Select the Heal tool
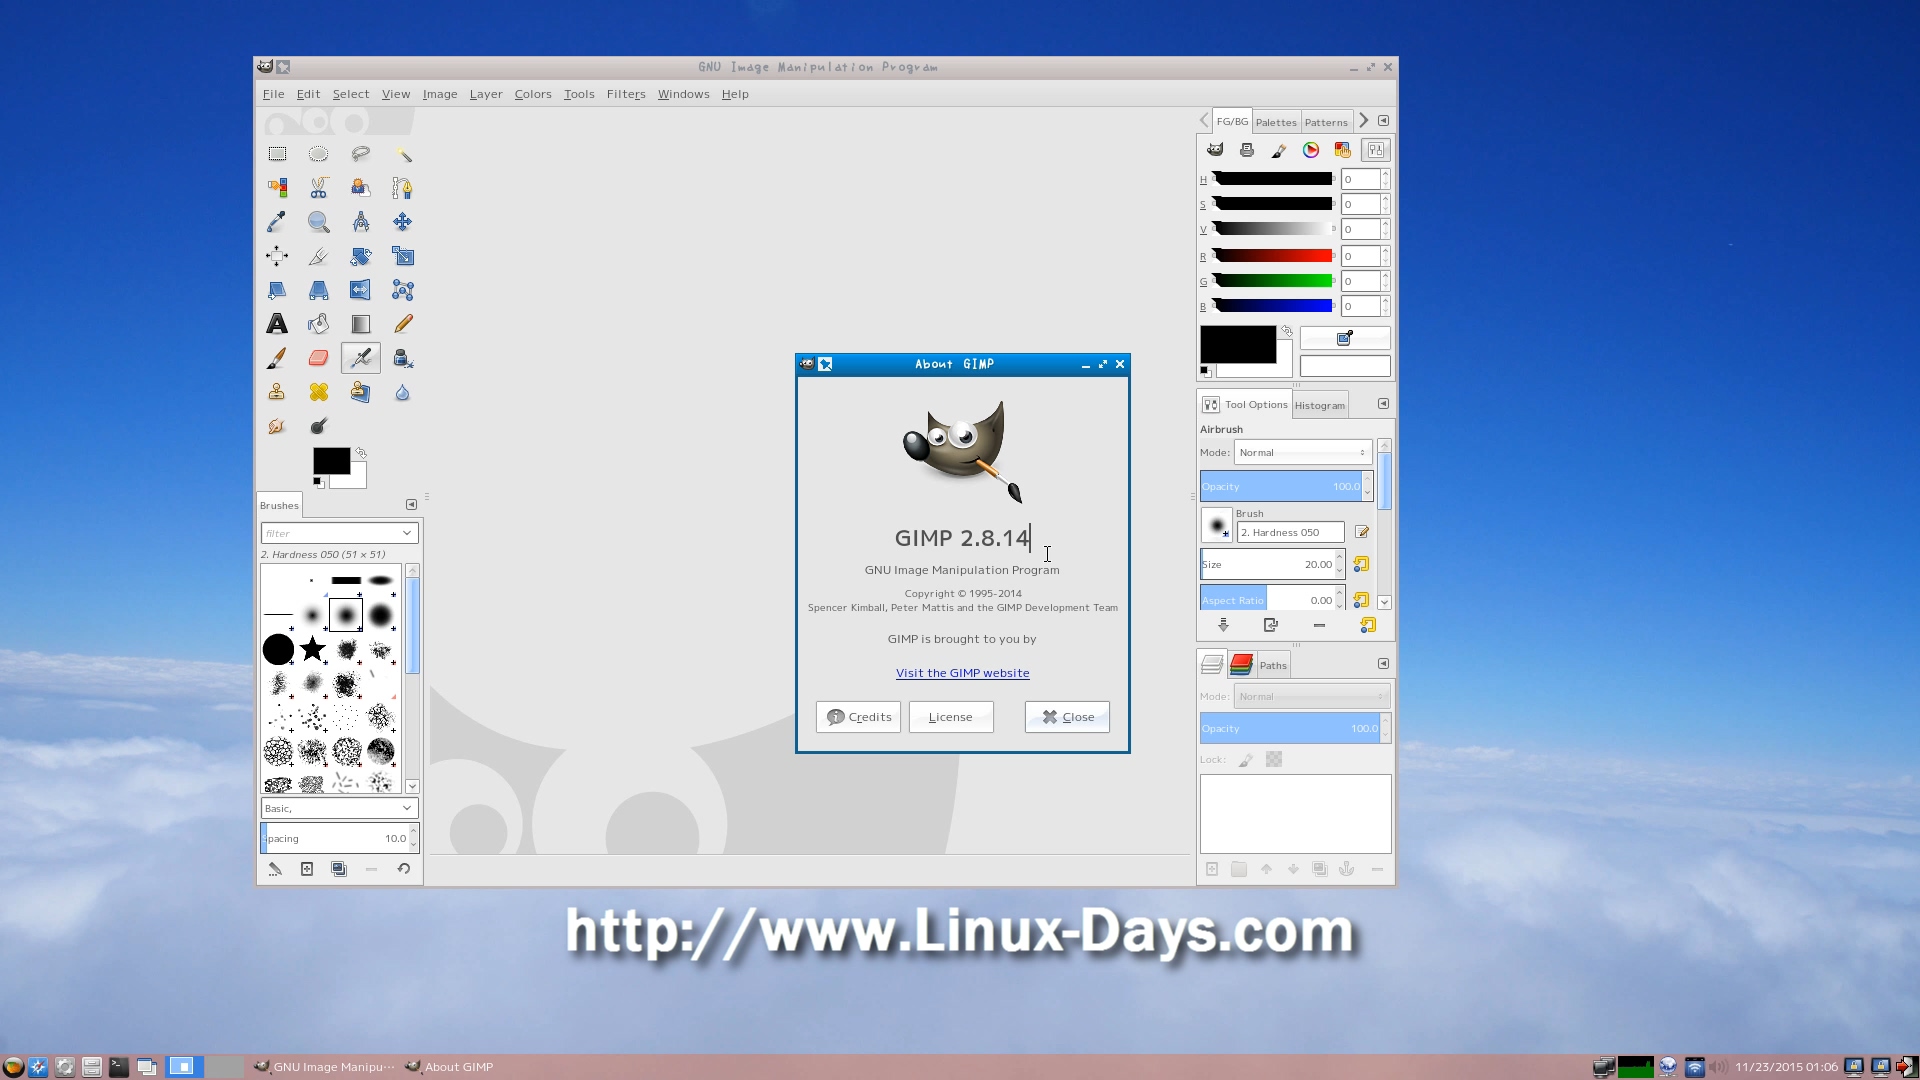Image resolution: width=1920 pixels, height=1080 pixels. coord(318,392)
